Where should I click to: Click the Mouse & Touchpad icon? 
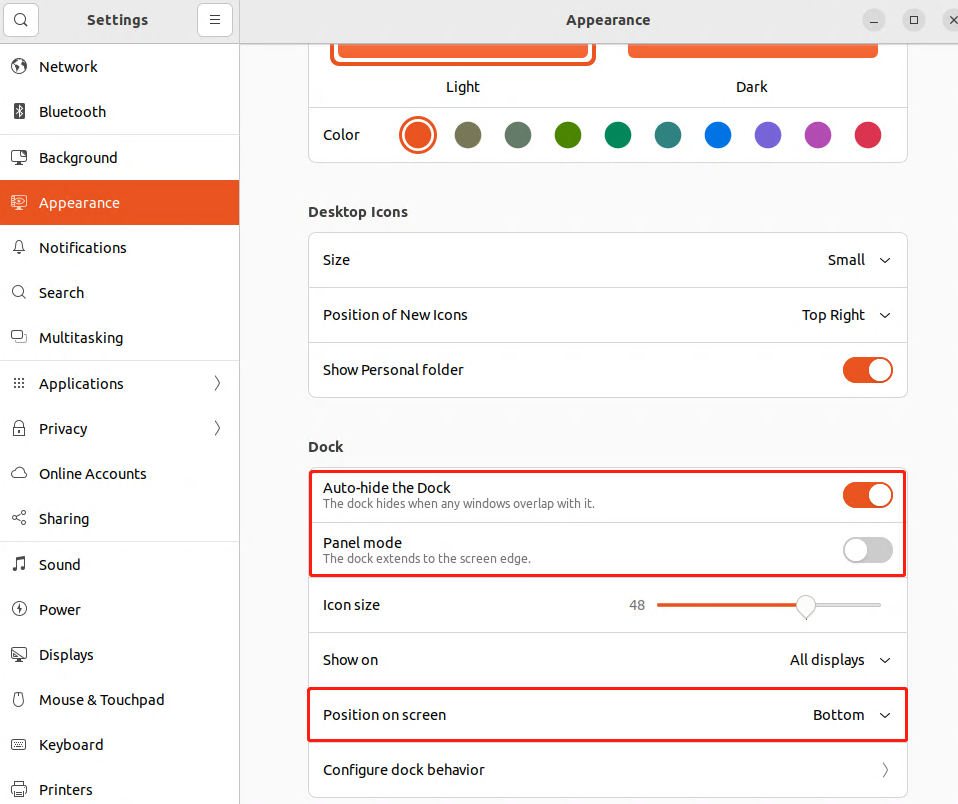point(19,699)
